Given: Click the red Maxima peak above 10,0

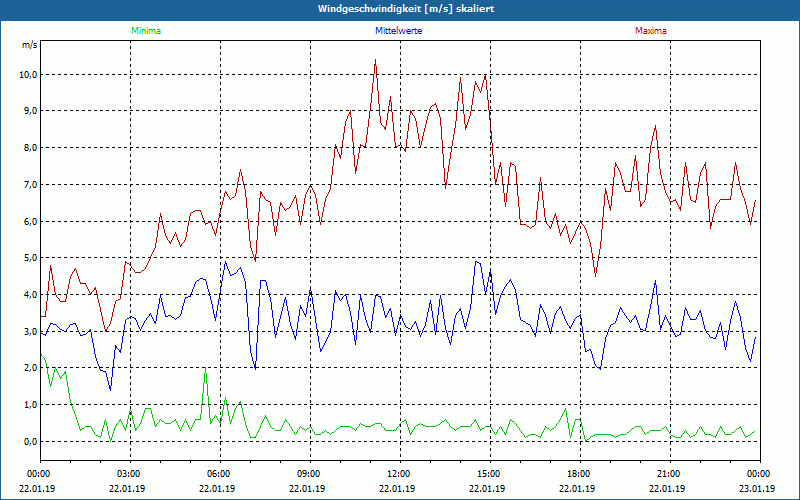Looking at the screenshot, I should pyautogui.click(x=376, y=60).
